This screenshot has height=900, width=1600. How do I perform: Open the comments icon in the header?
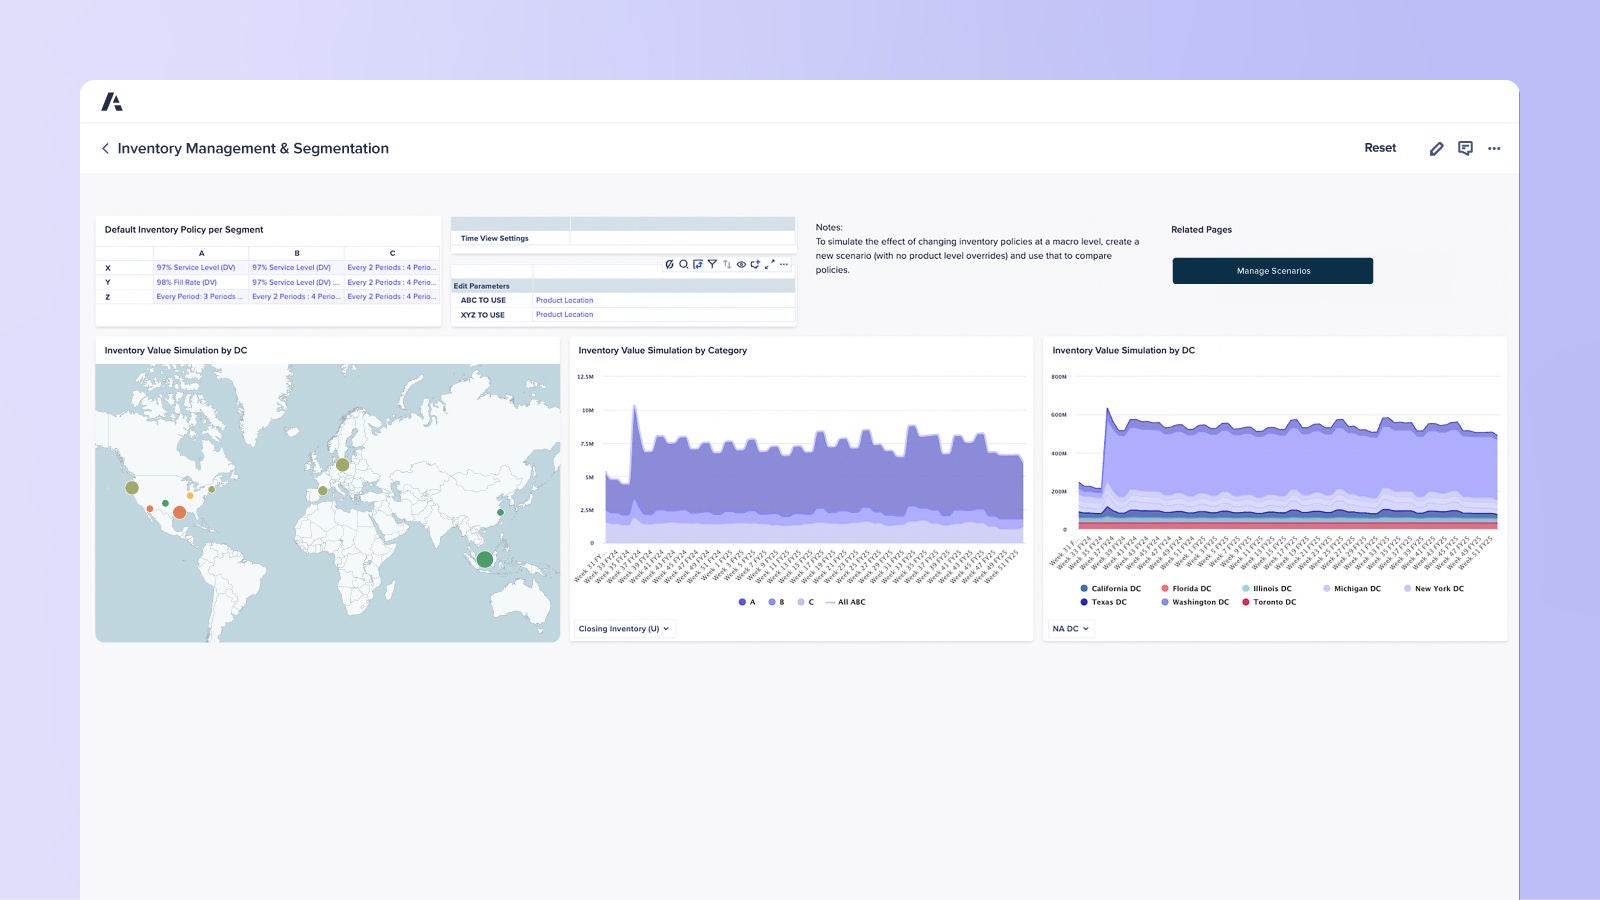point(1466,148)
